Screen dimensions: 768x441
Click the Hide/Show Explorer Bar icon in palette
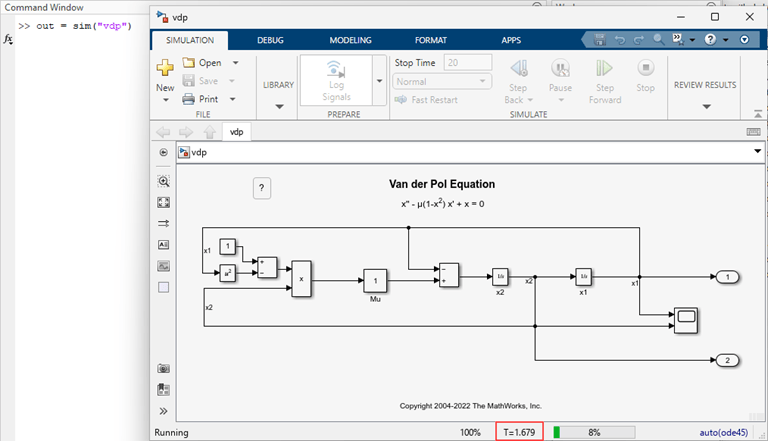coord(164,152)
